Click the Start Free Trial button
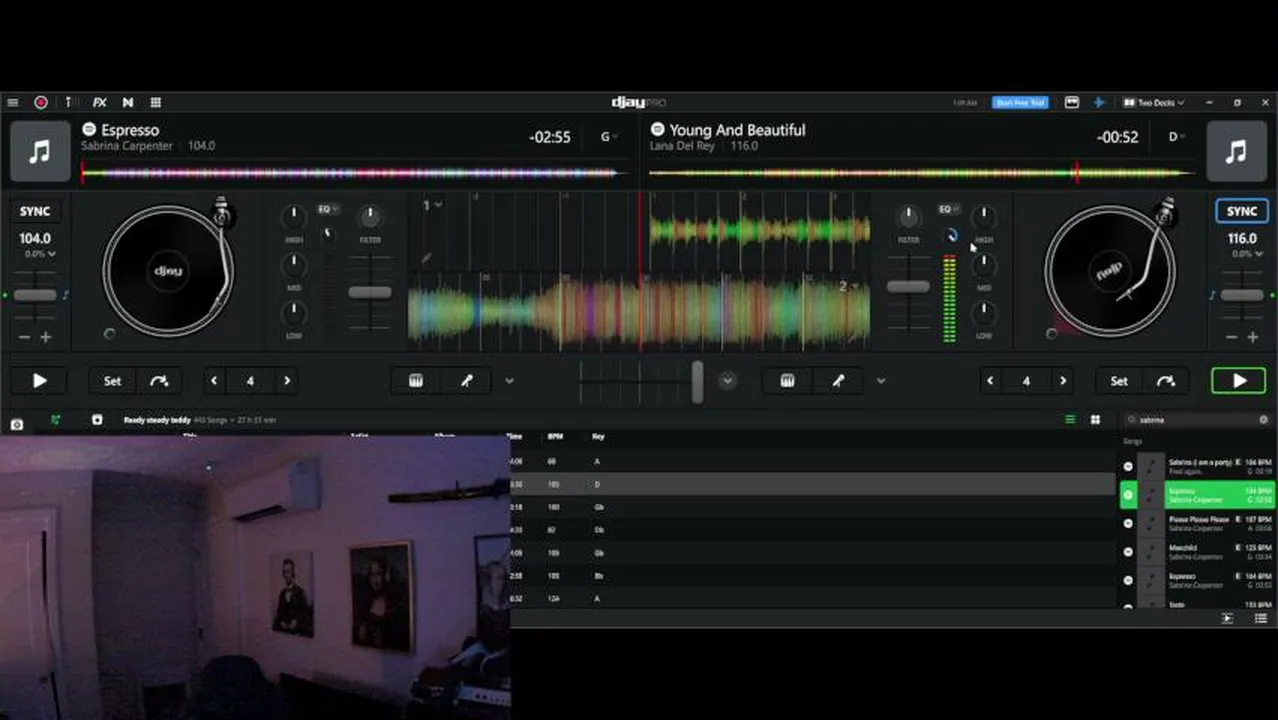 [x=1020, y=102]
